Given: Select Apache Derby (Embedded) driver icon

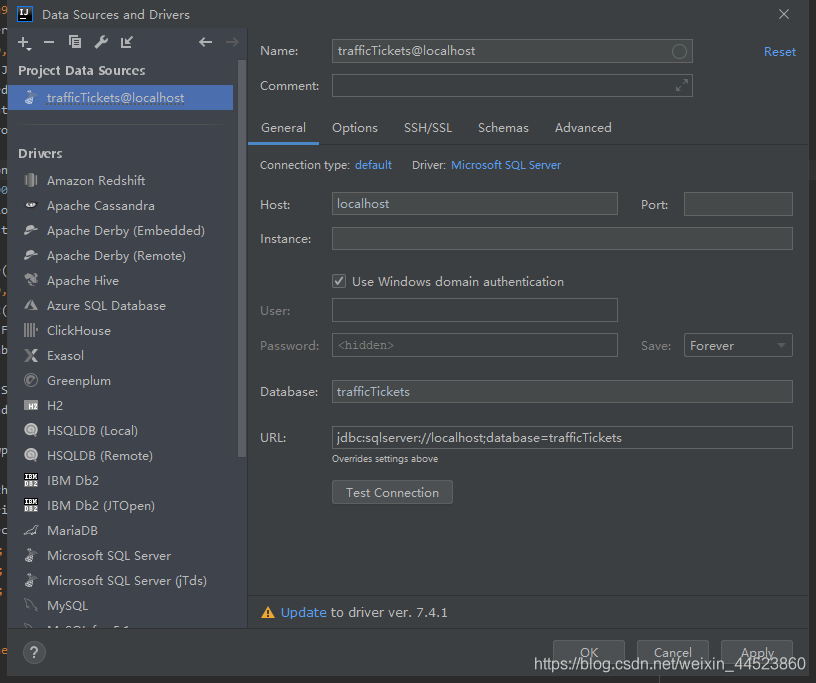Looking at the screenshot, I should click(x=31, y=230).
